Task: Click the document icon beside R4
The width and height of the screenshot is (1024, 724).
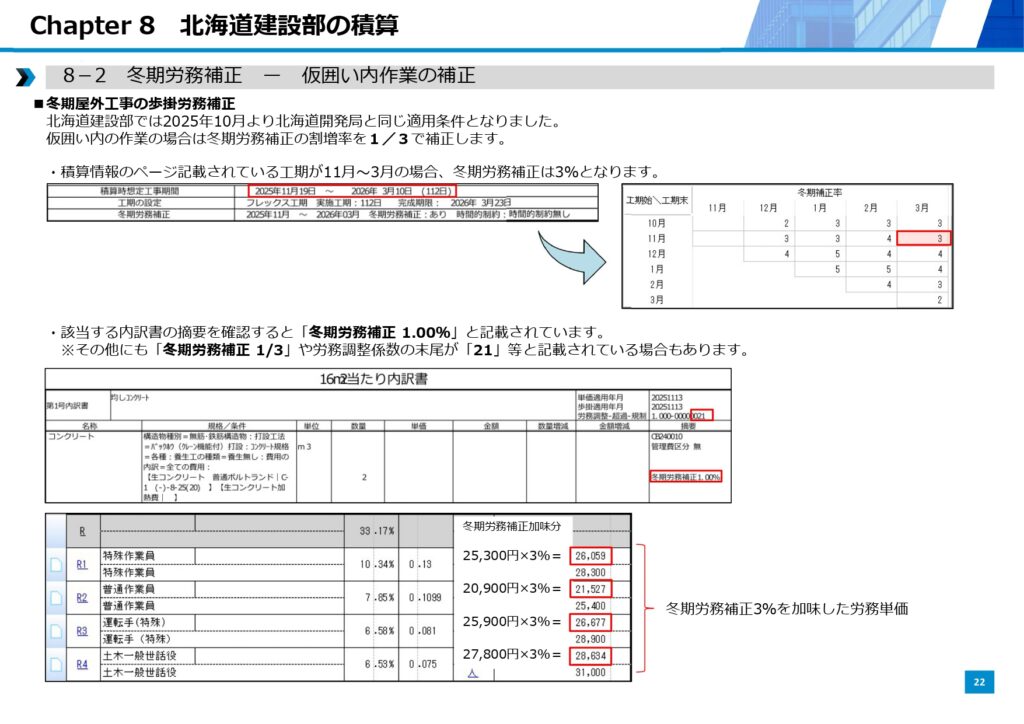Action: (57, 664)
